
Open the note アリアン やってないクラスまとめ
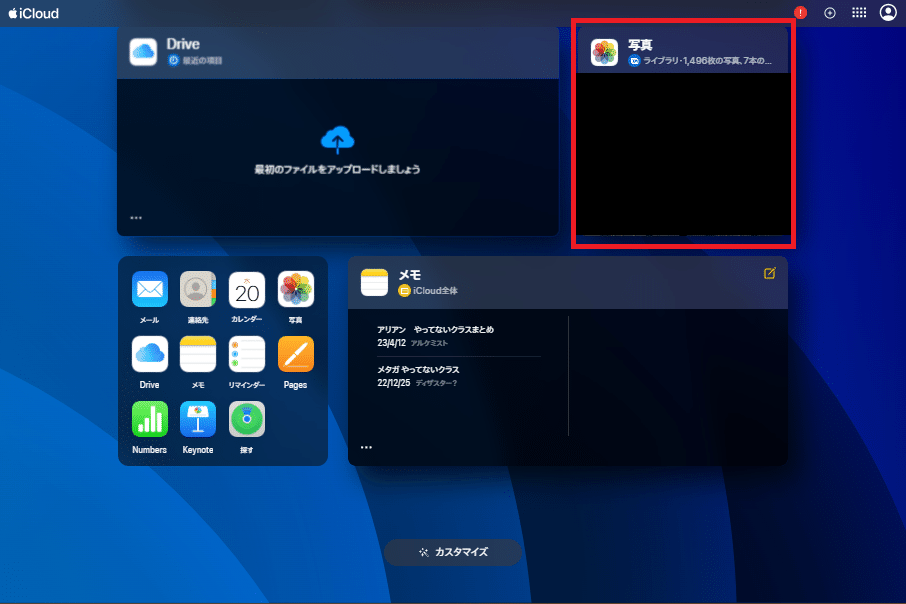click(x=459, y=336)
